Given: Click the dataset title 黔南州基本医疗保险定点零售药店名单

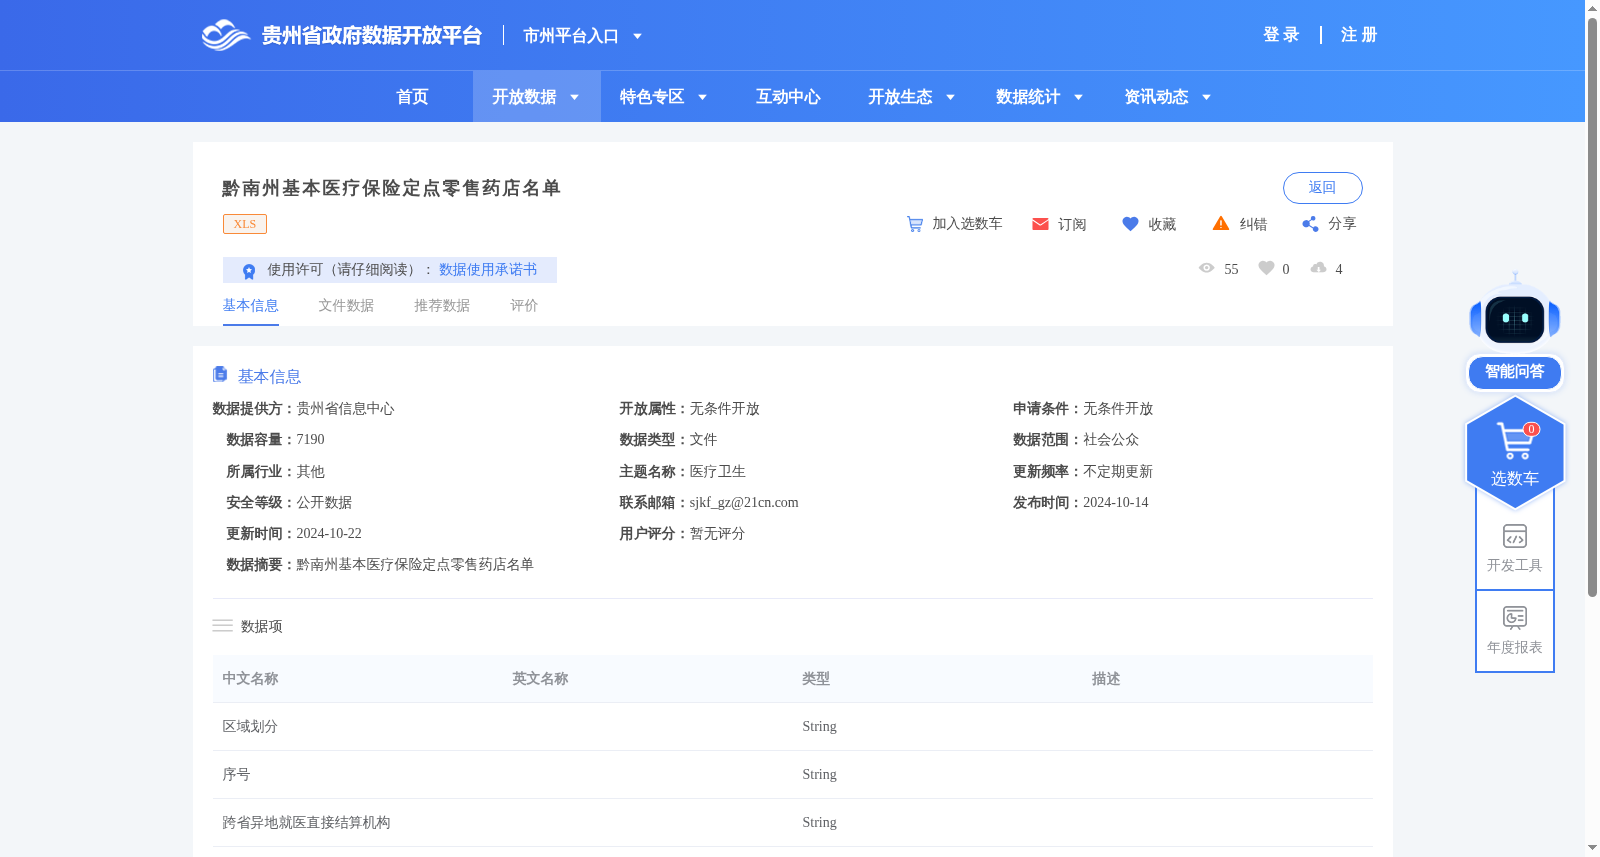Looking at the screenshot, I should pyautogui.click(x=391, y=188).
